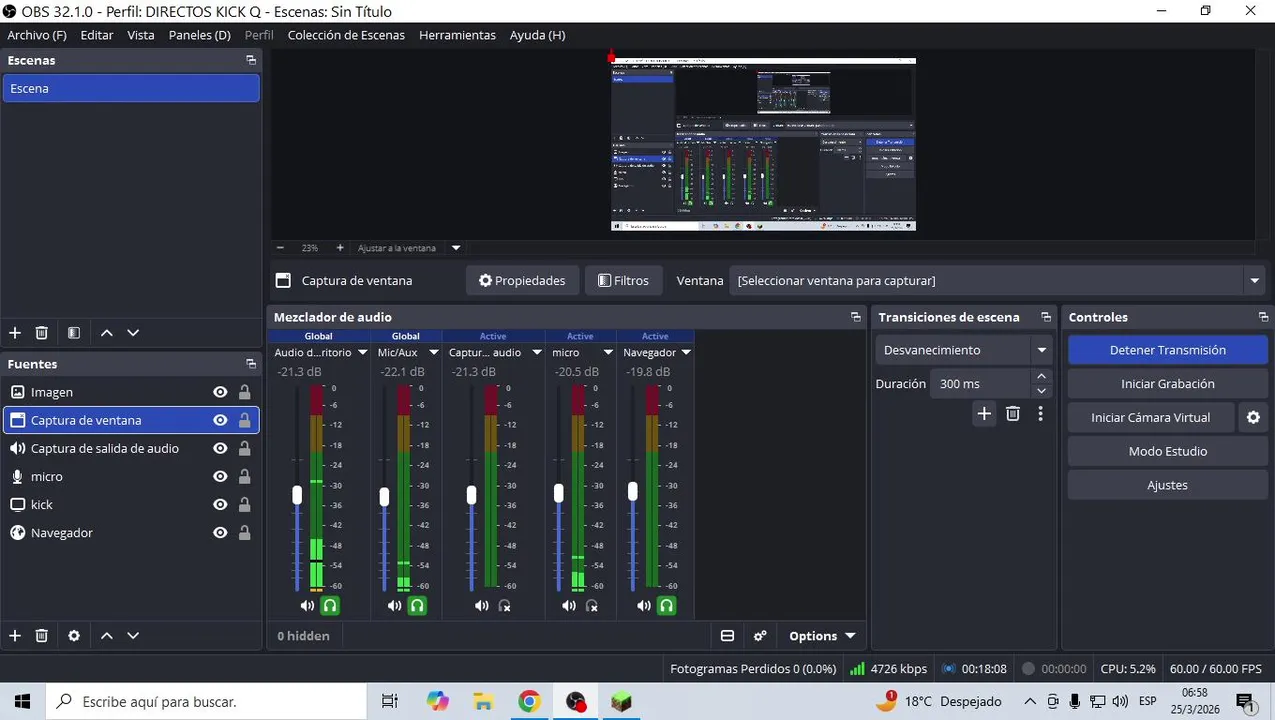The image size is (1275, 720).
Task: Zoom in the preview with plus icon
Action: 340,248
